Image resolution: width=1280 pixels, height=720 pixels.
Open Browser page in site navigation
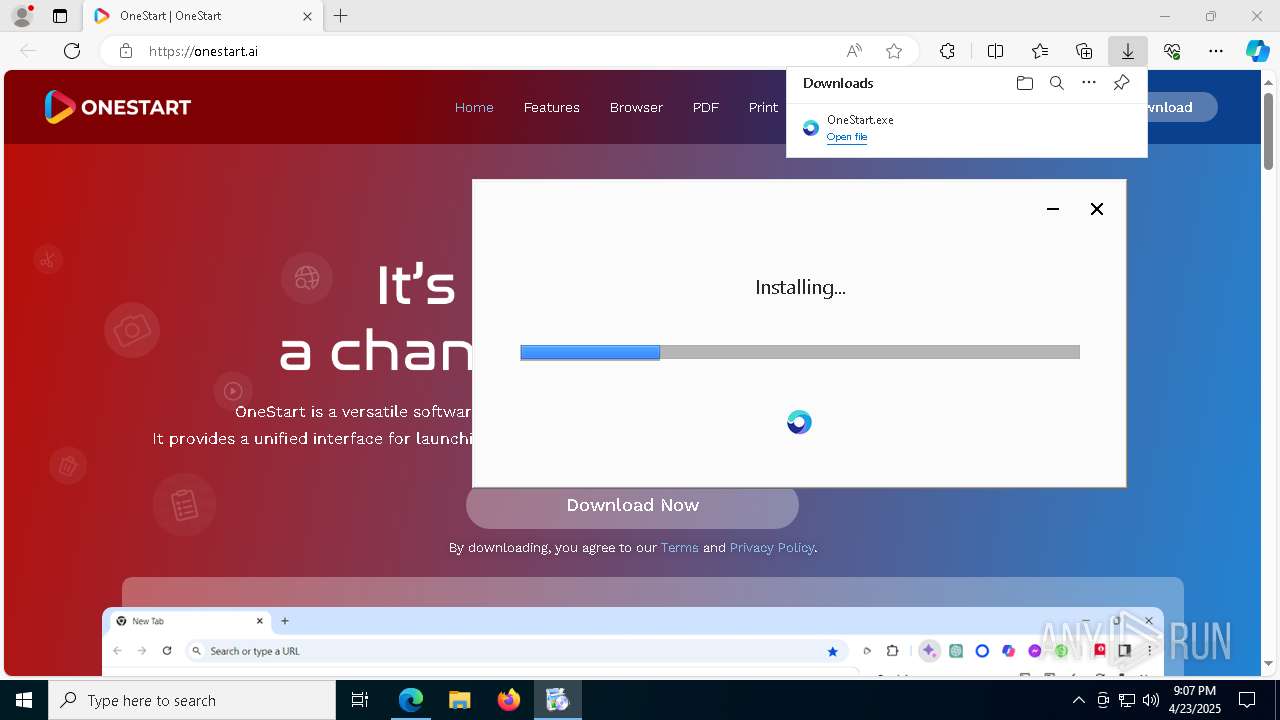636,107
